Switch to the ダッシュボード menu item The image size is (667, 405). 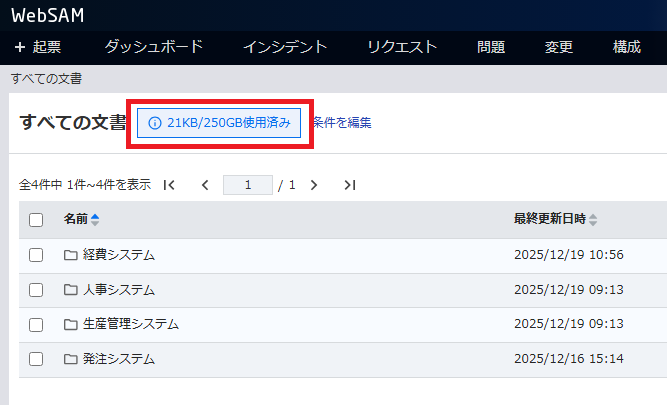pos(153,47)
